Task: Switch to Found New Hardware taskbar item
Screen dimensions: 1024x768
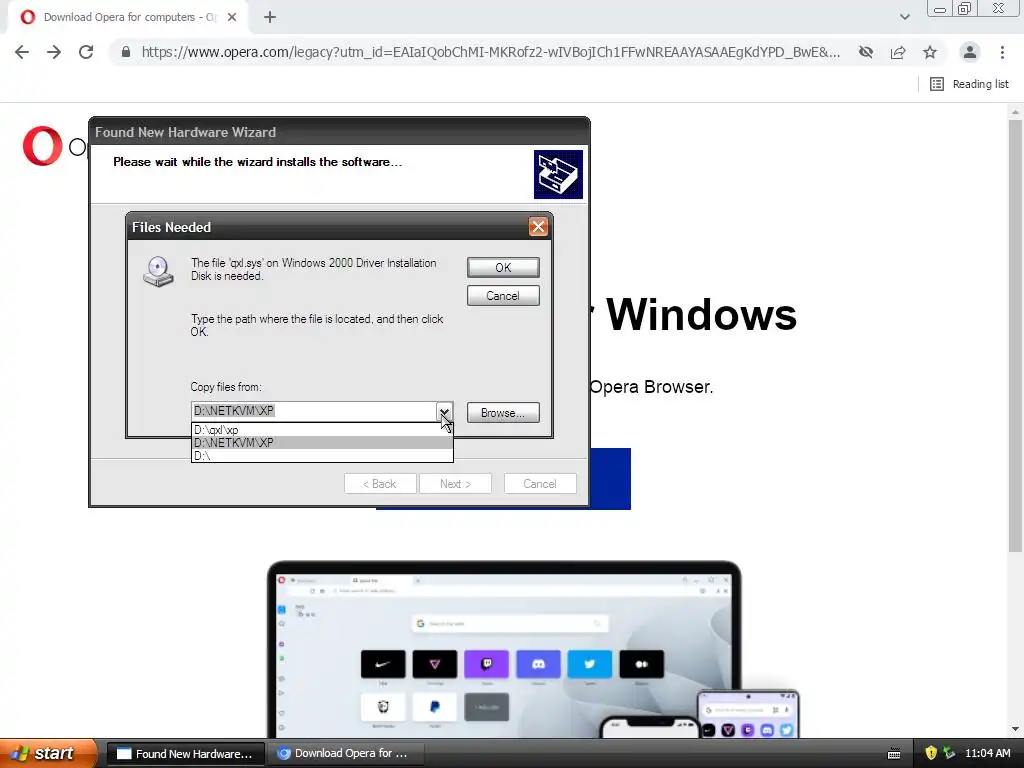Action: [185, 754]
